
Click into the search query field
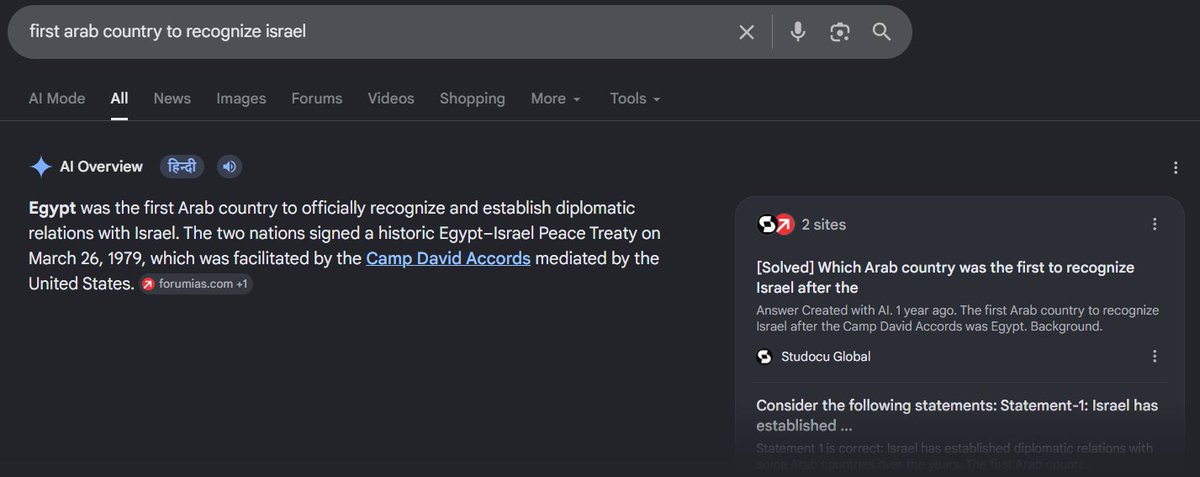tap(375, 32)
